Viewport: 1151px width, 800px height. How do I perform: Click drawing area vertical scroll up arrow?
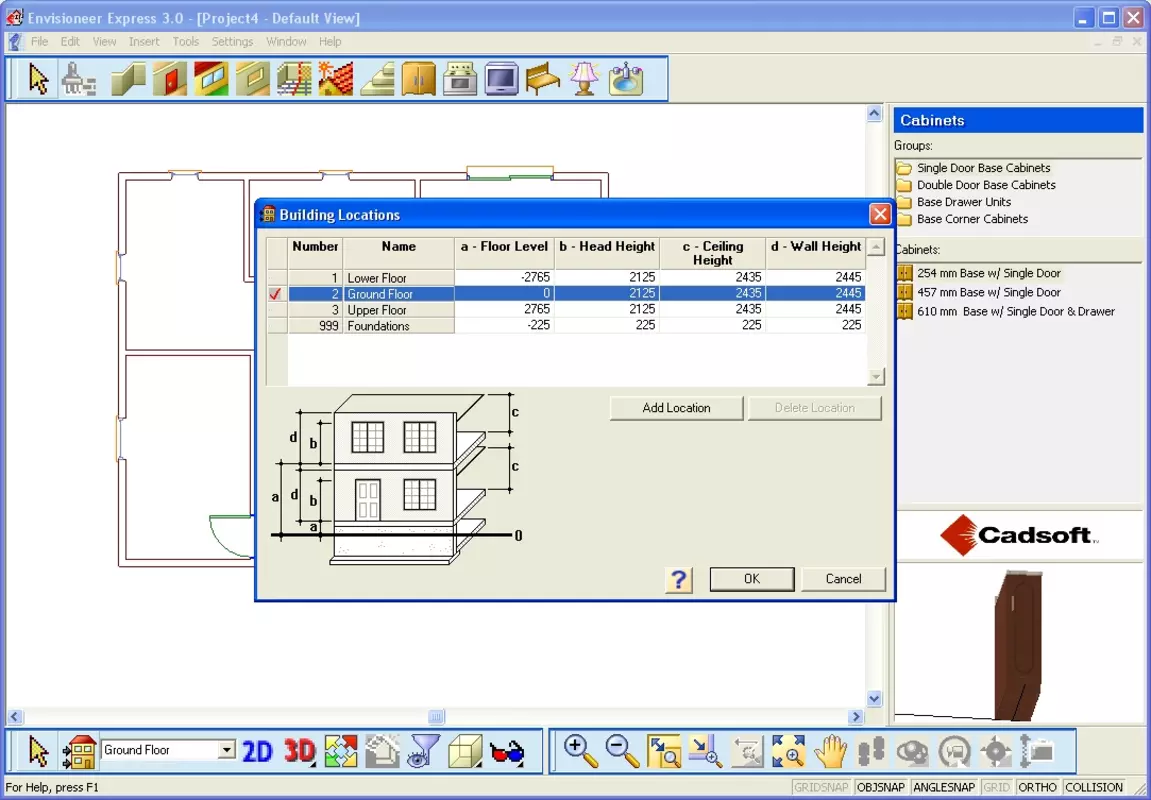click(874, 113)
